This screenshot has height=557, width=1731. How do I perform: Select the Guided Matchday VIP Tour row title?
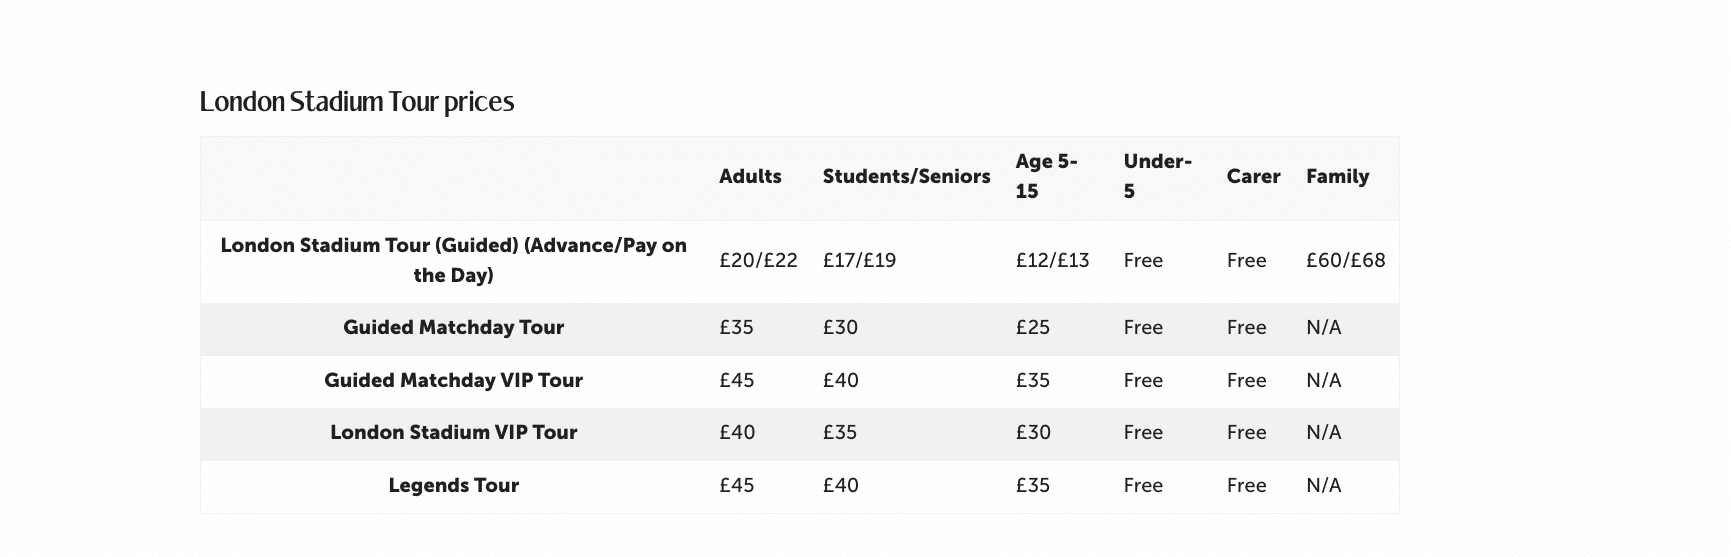tap(453, 380)
